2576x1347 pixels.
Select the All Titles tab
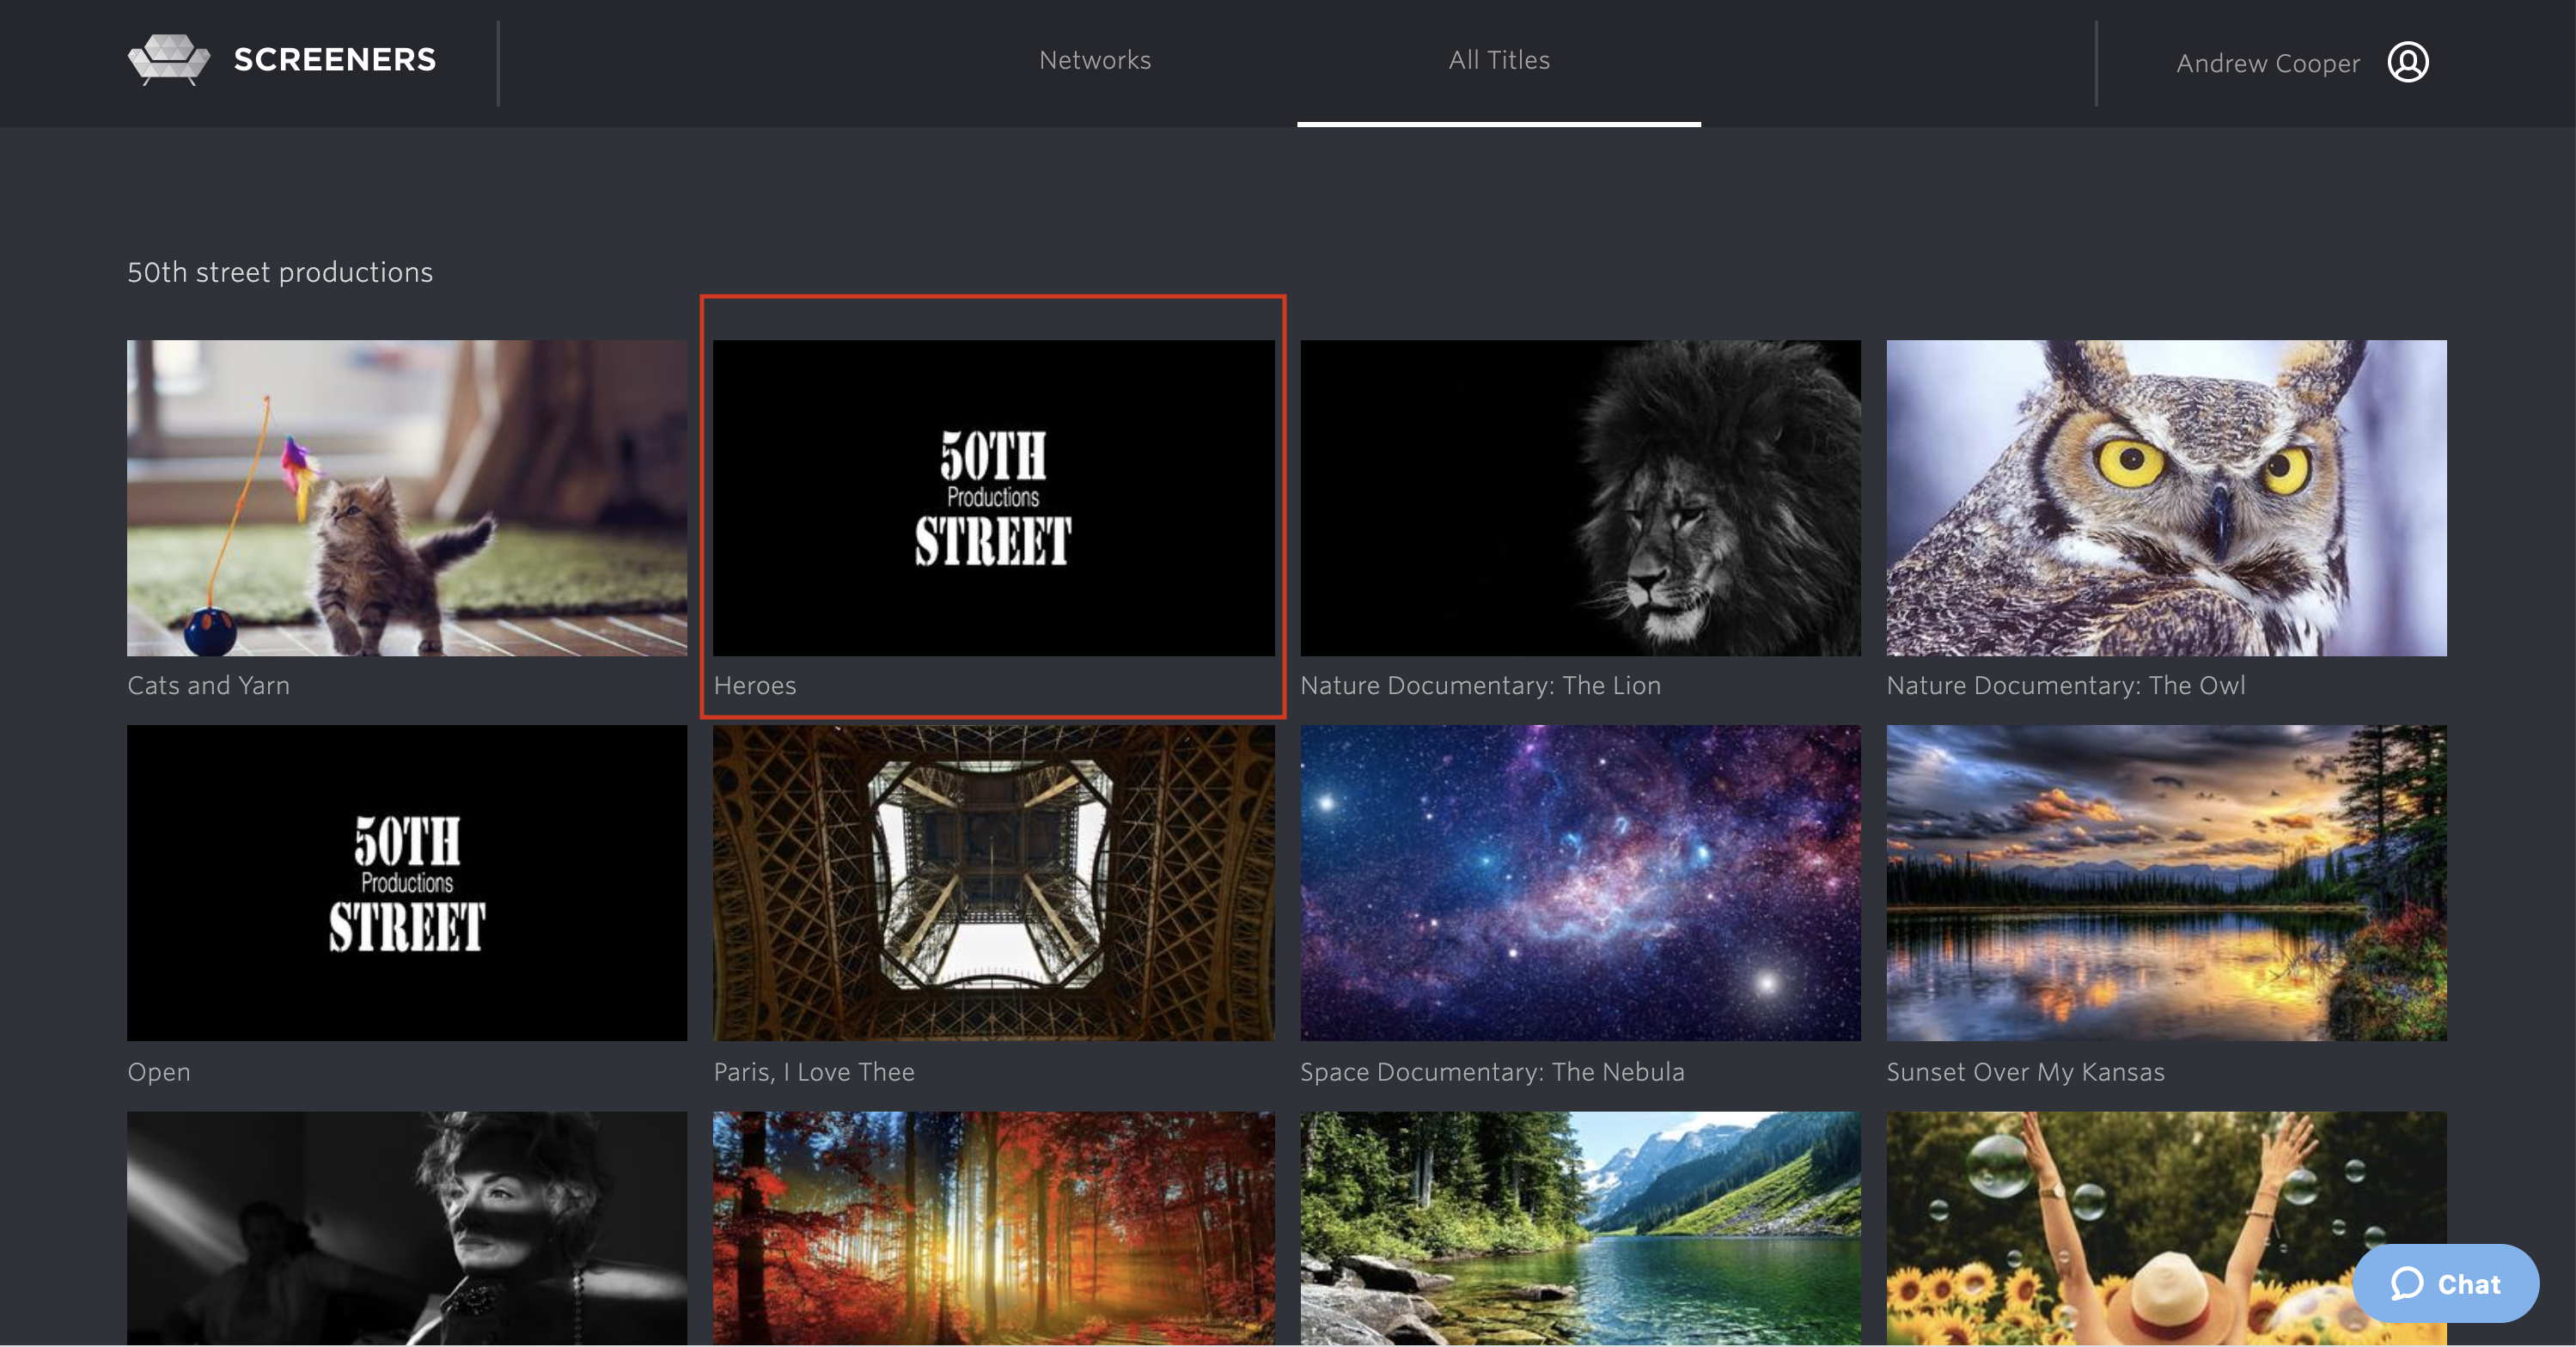tap(1499, 60)
